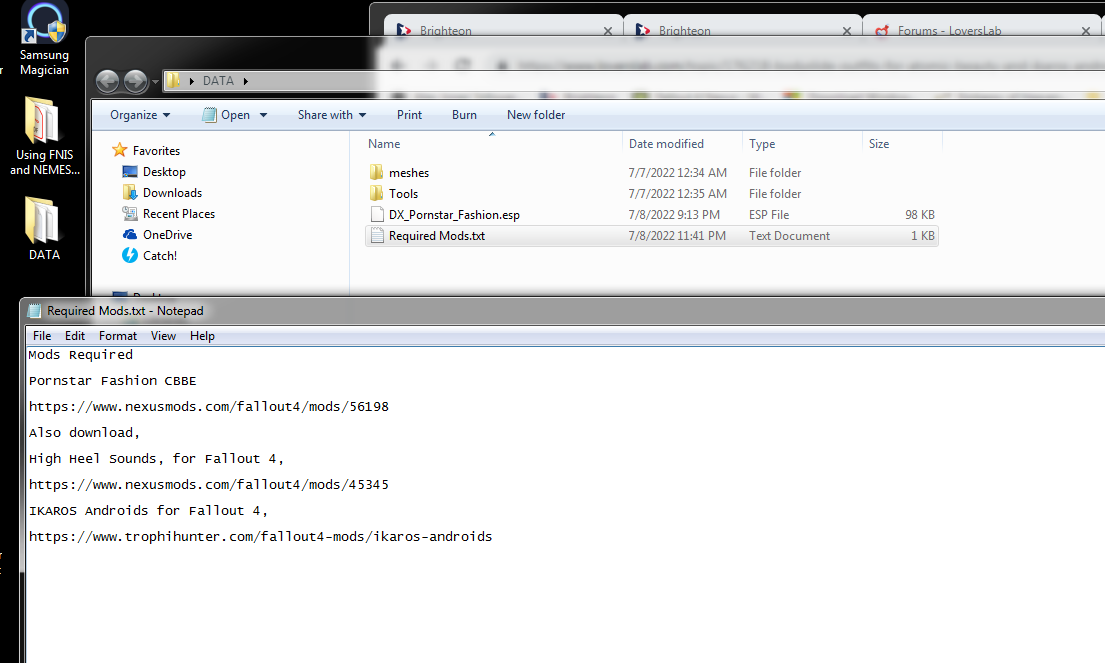The width and height of the screenshot is (1105, 663).
Task: Click Print in the Explorer toolbar
Action: [x=409, y=115]
